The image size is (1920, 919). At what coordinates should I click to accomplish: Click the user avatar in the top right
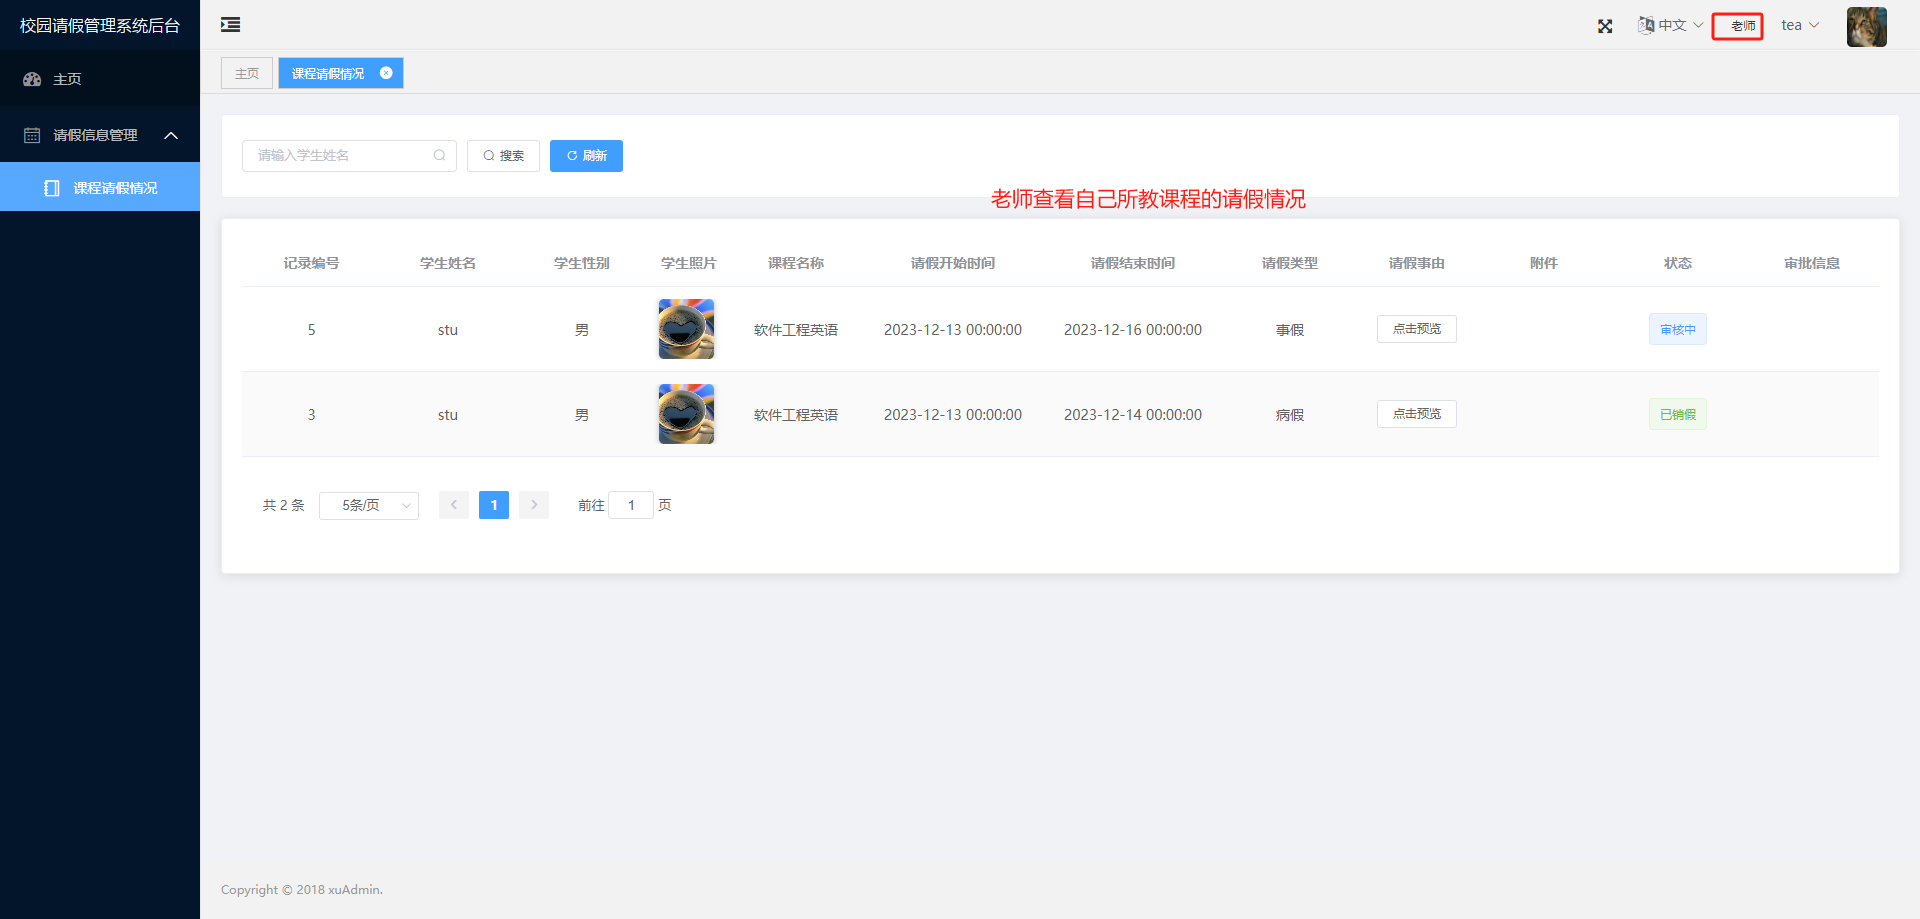1866,26
